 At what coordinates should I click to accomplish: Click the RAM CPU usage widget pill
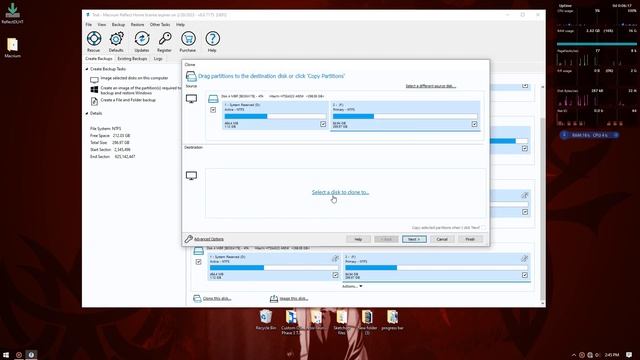pyautogui.click(x=590, y=135)
